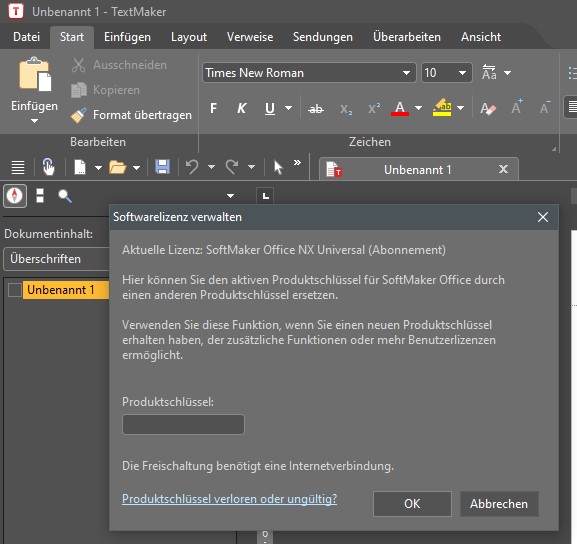Decrease font size with A- icon
This screenshot has height=544, width=577.
click(545, 107)
